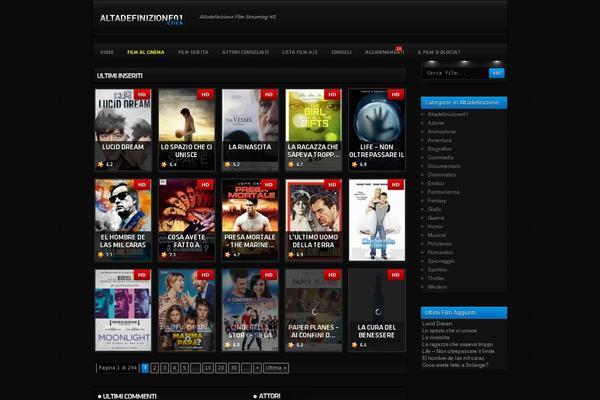Select the Commedia category
Screen dimensions: 600x400
click(440, 157)
